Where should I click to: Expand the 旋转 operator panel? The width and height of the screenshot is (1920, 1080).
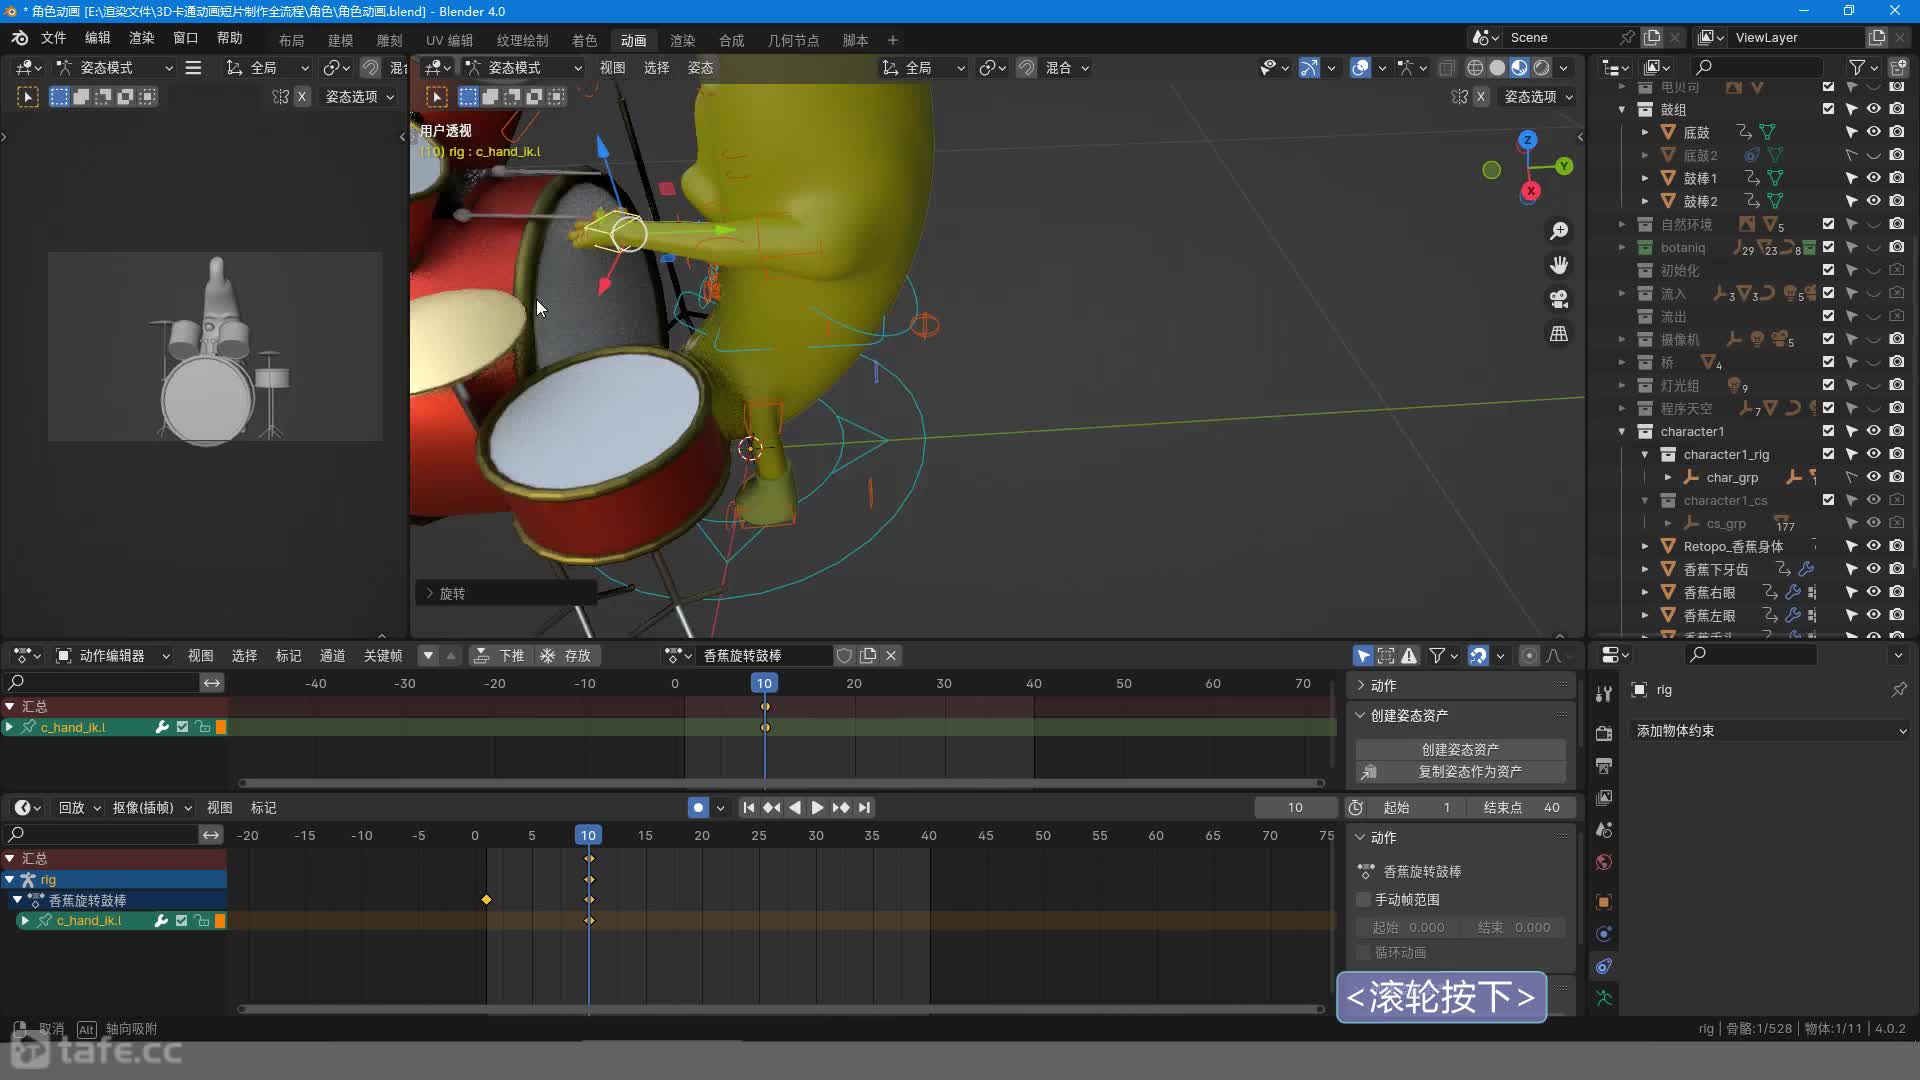[x=430, y=594]
